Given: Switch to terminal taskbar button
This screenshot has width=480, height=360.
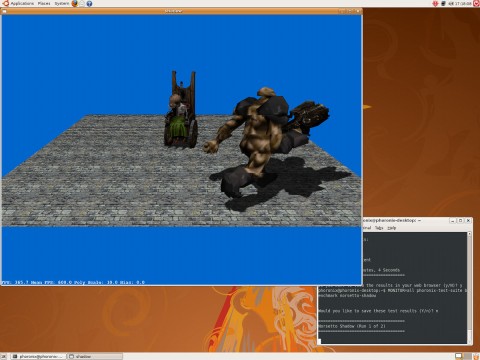Looking at the screenshot, I should tap(38, 356).
